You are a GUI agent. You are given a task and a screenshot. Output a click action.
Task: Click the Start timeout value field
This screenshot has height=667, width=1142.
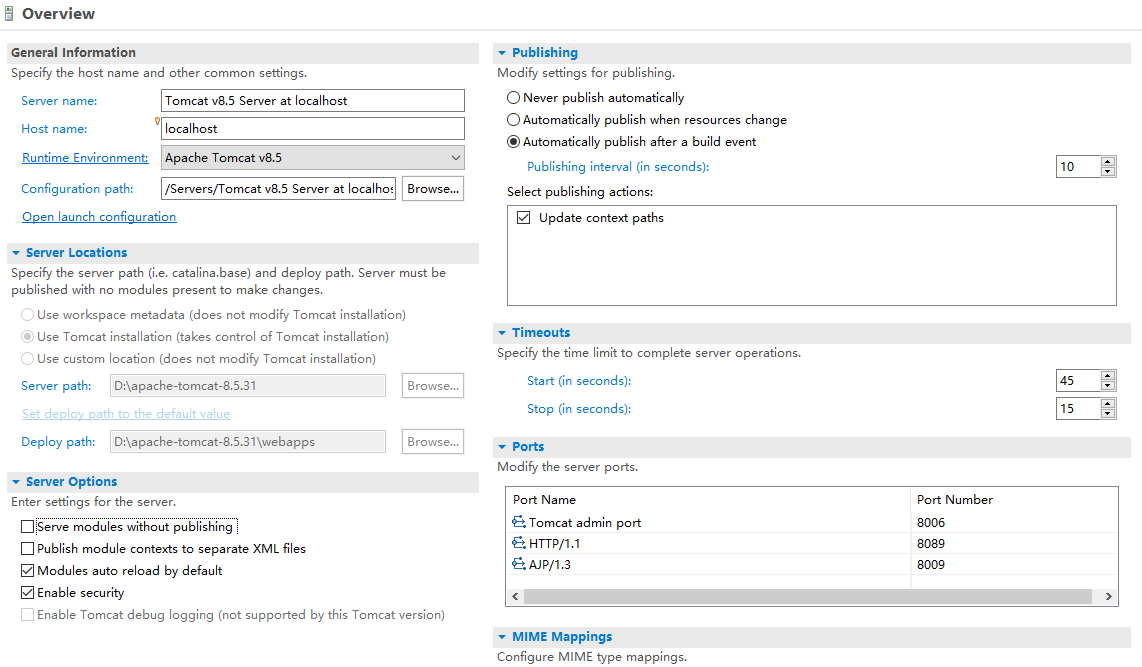click(x=1079, y=381)
